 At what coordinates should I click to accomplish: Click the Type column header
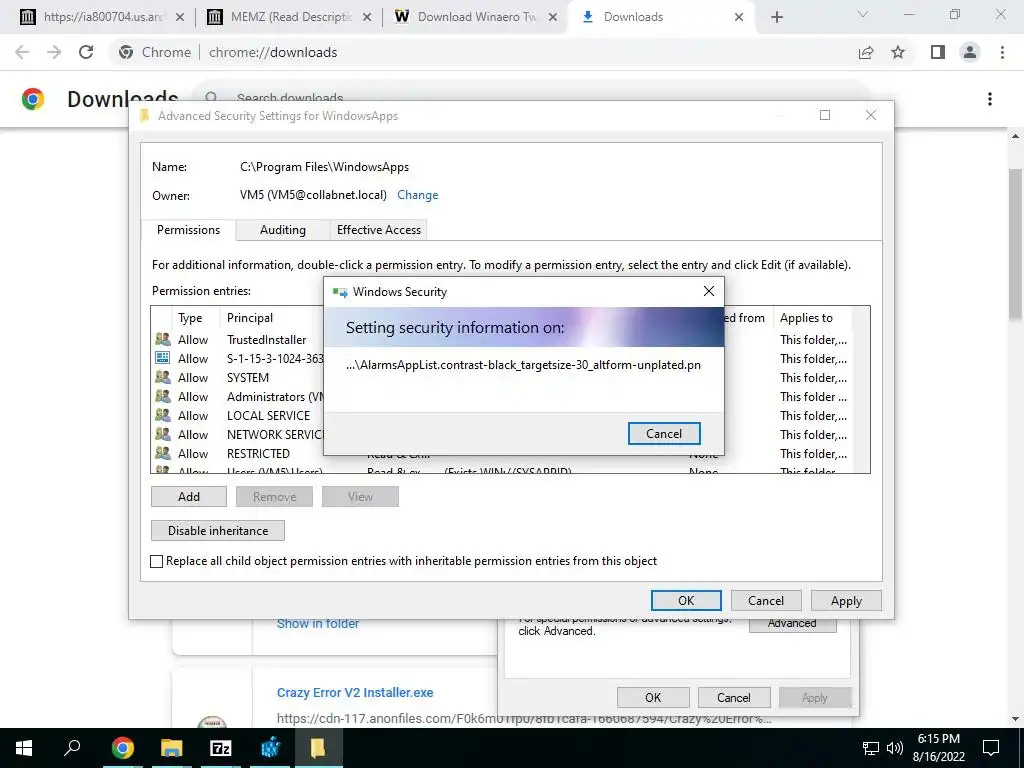click(190, 318)
